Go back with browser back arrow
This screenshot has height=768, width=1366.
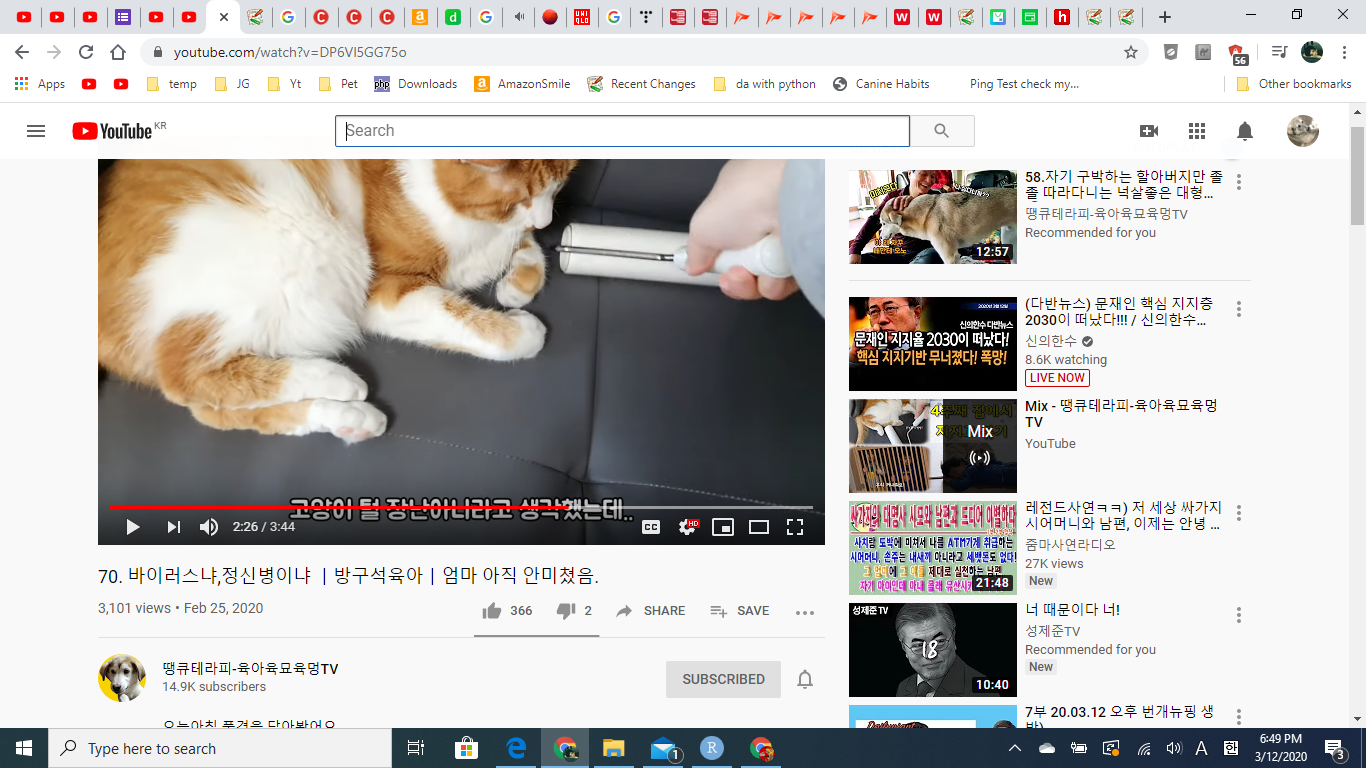22,52
